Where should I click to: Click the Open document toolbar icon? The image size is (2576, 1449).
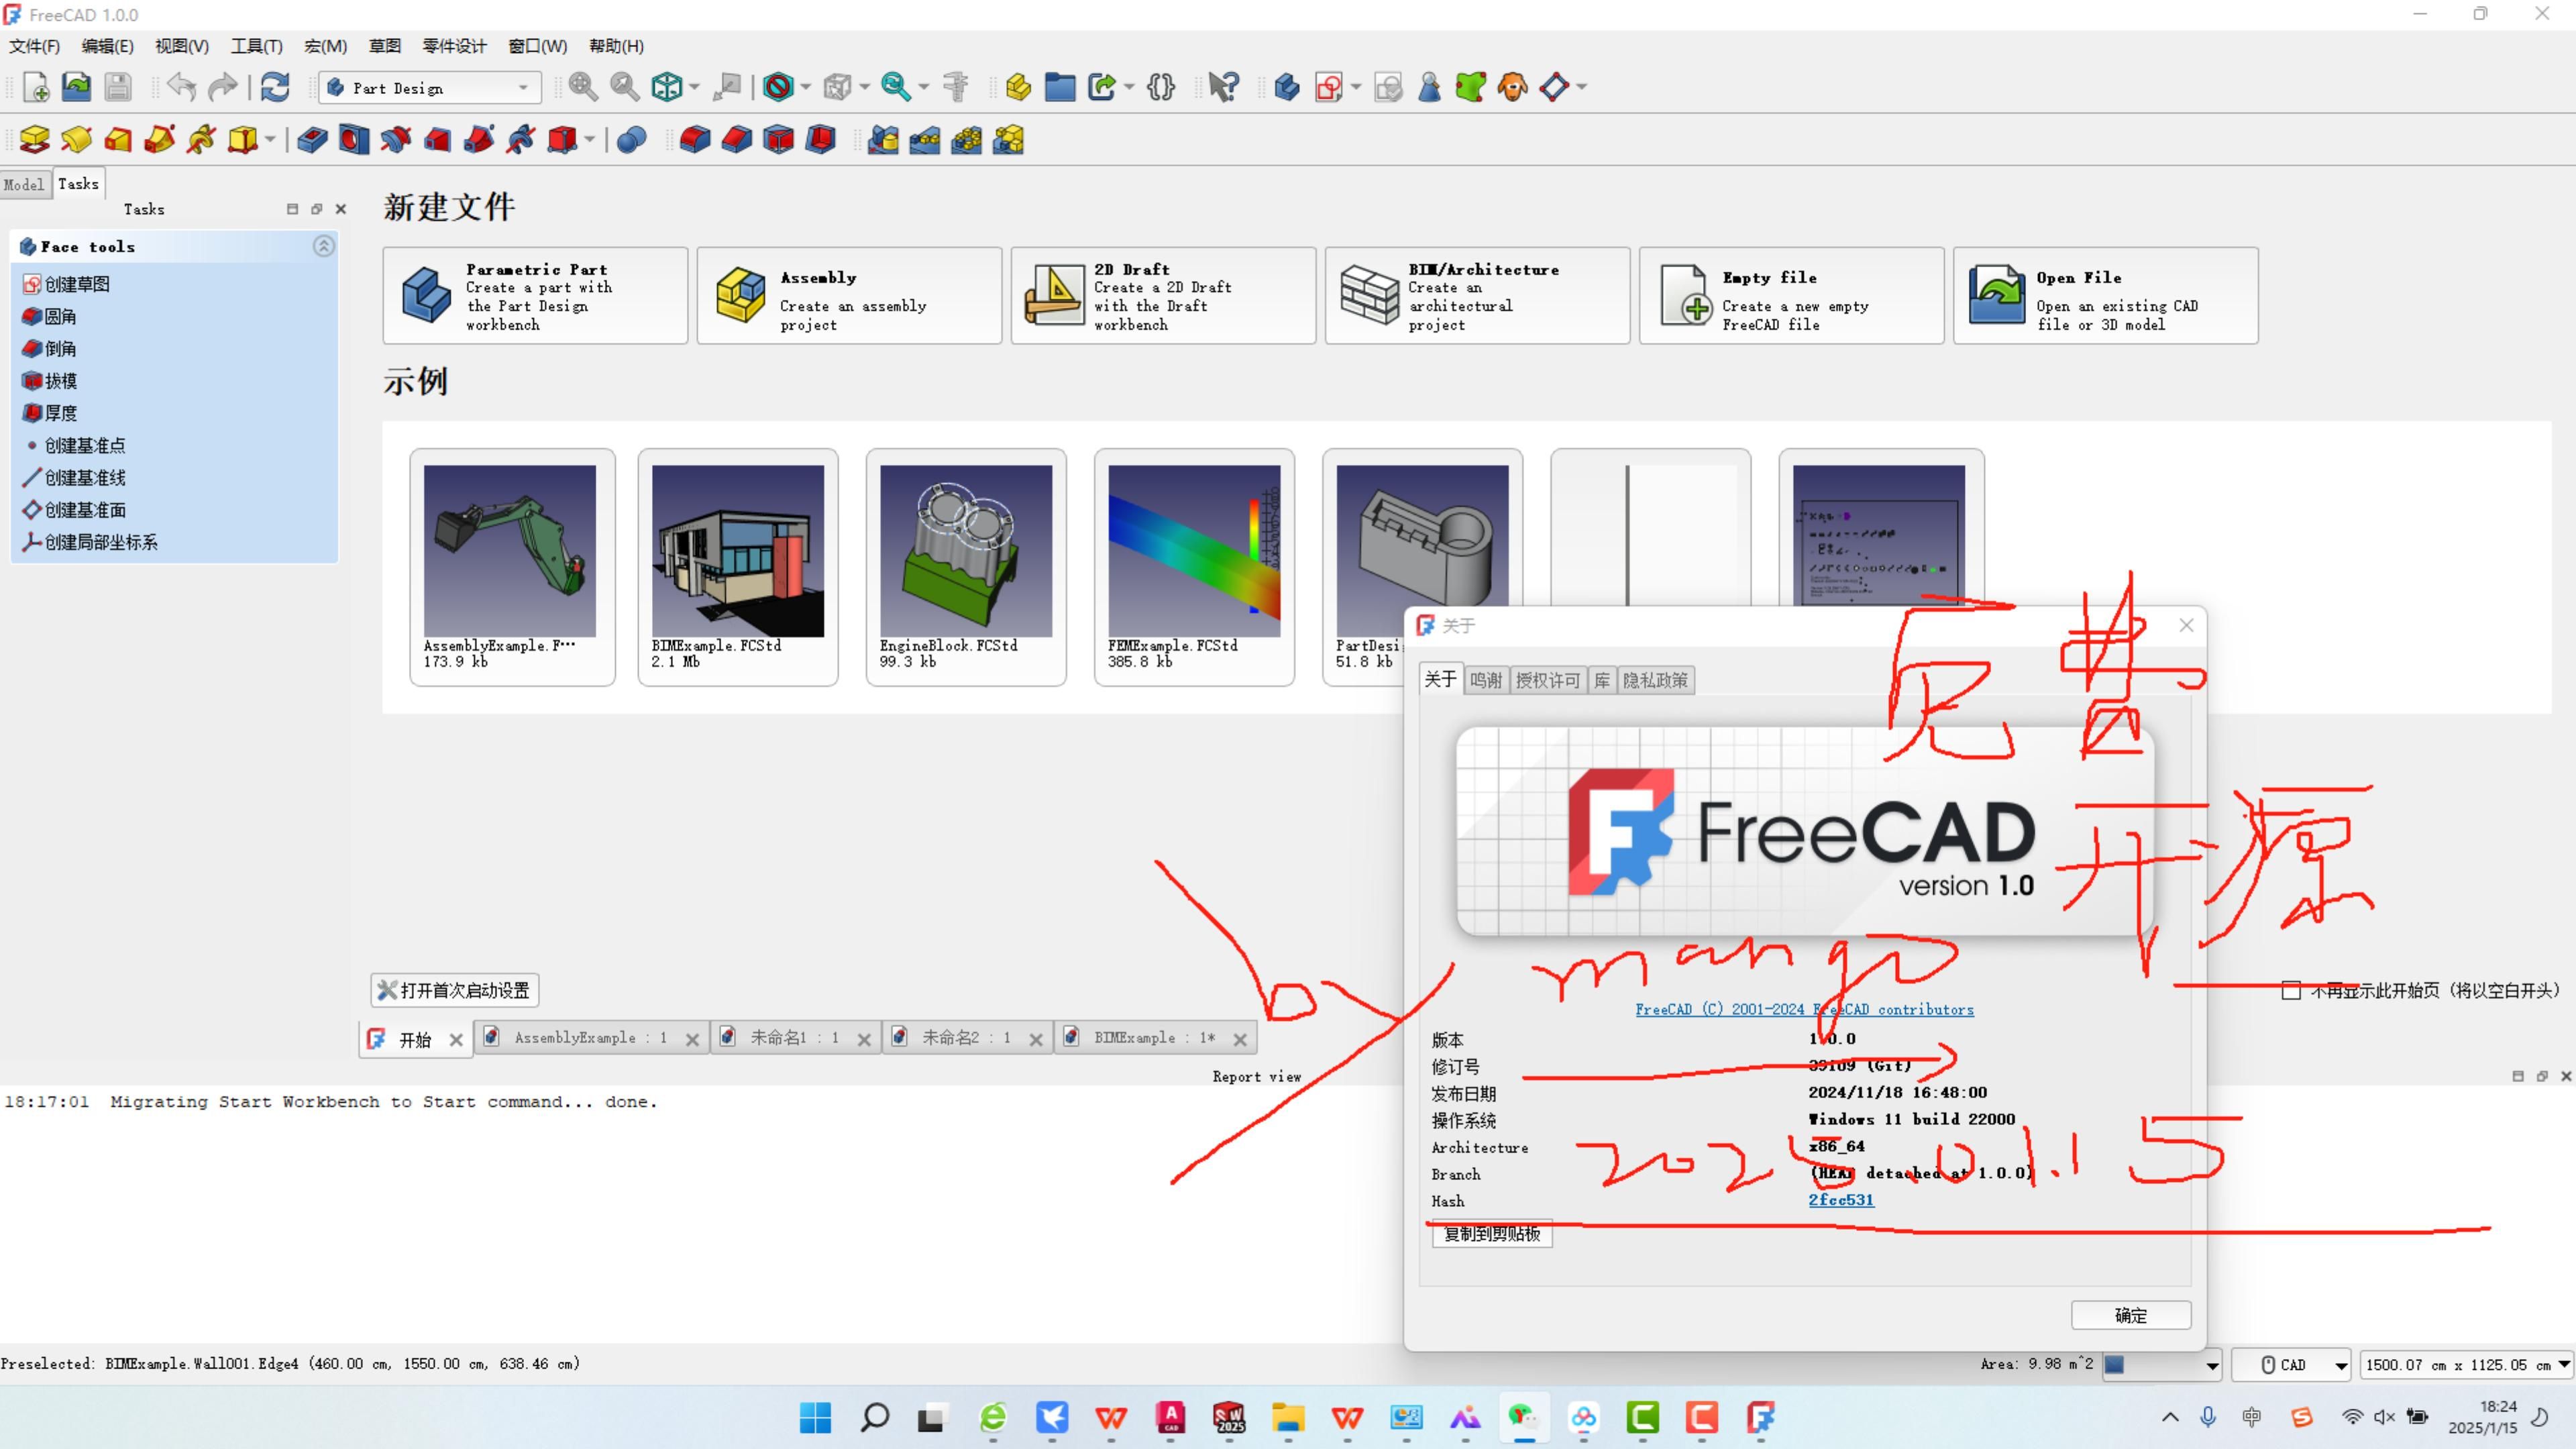(x=77, y=88)
